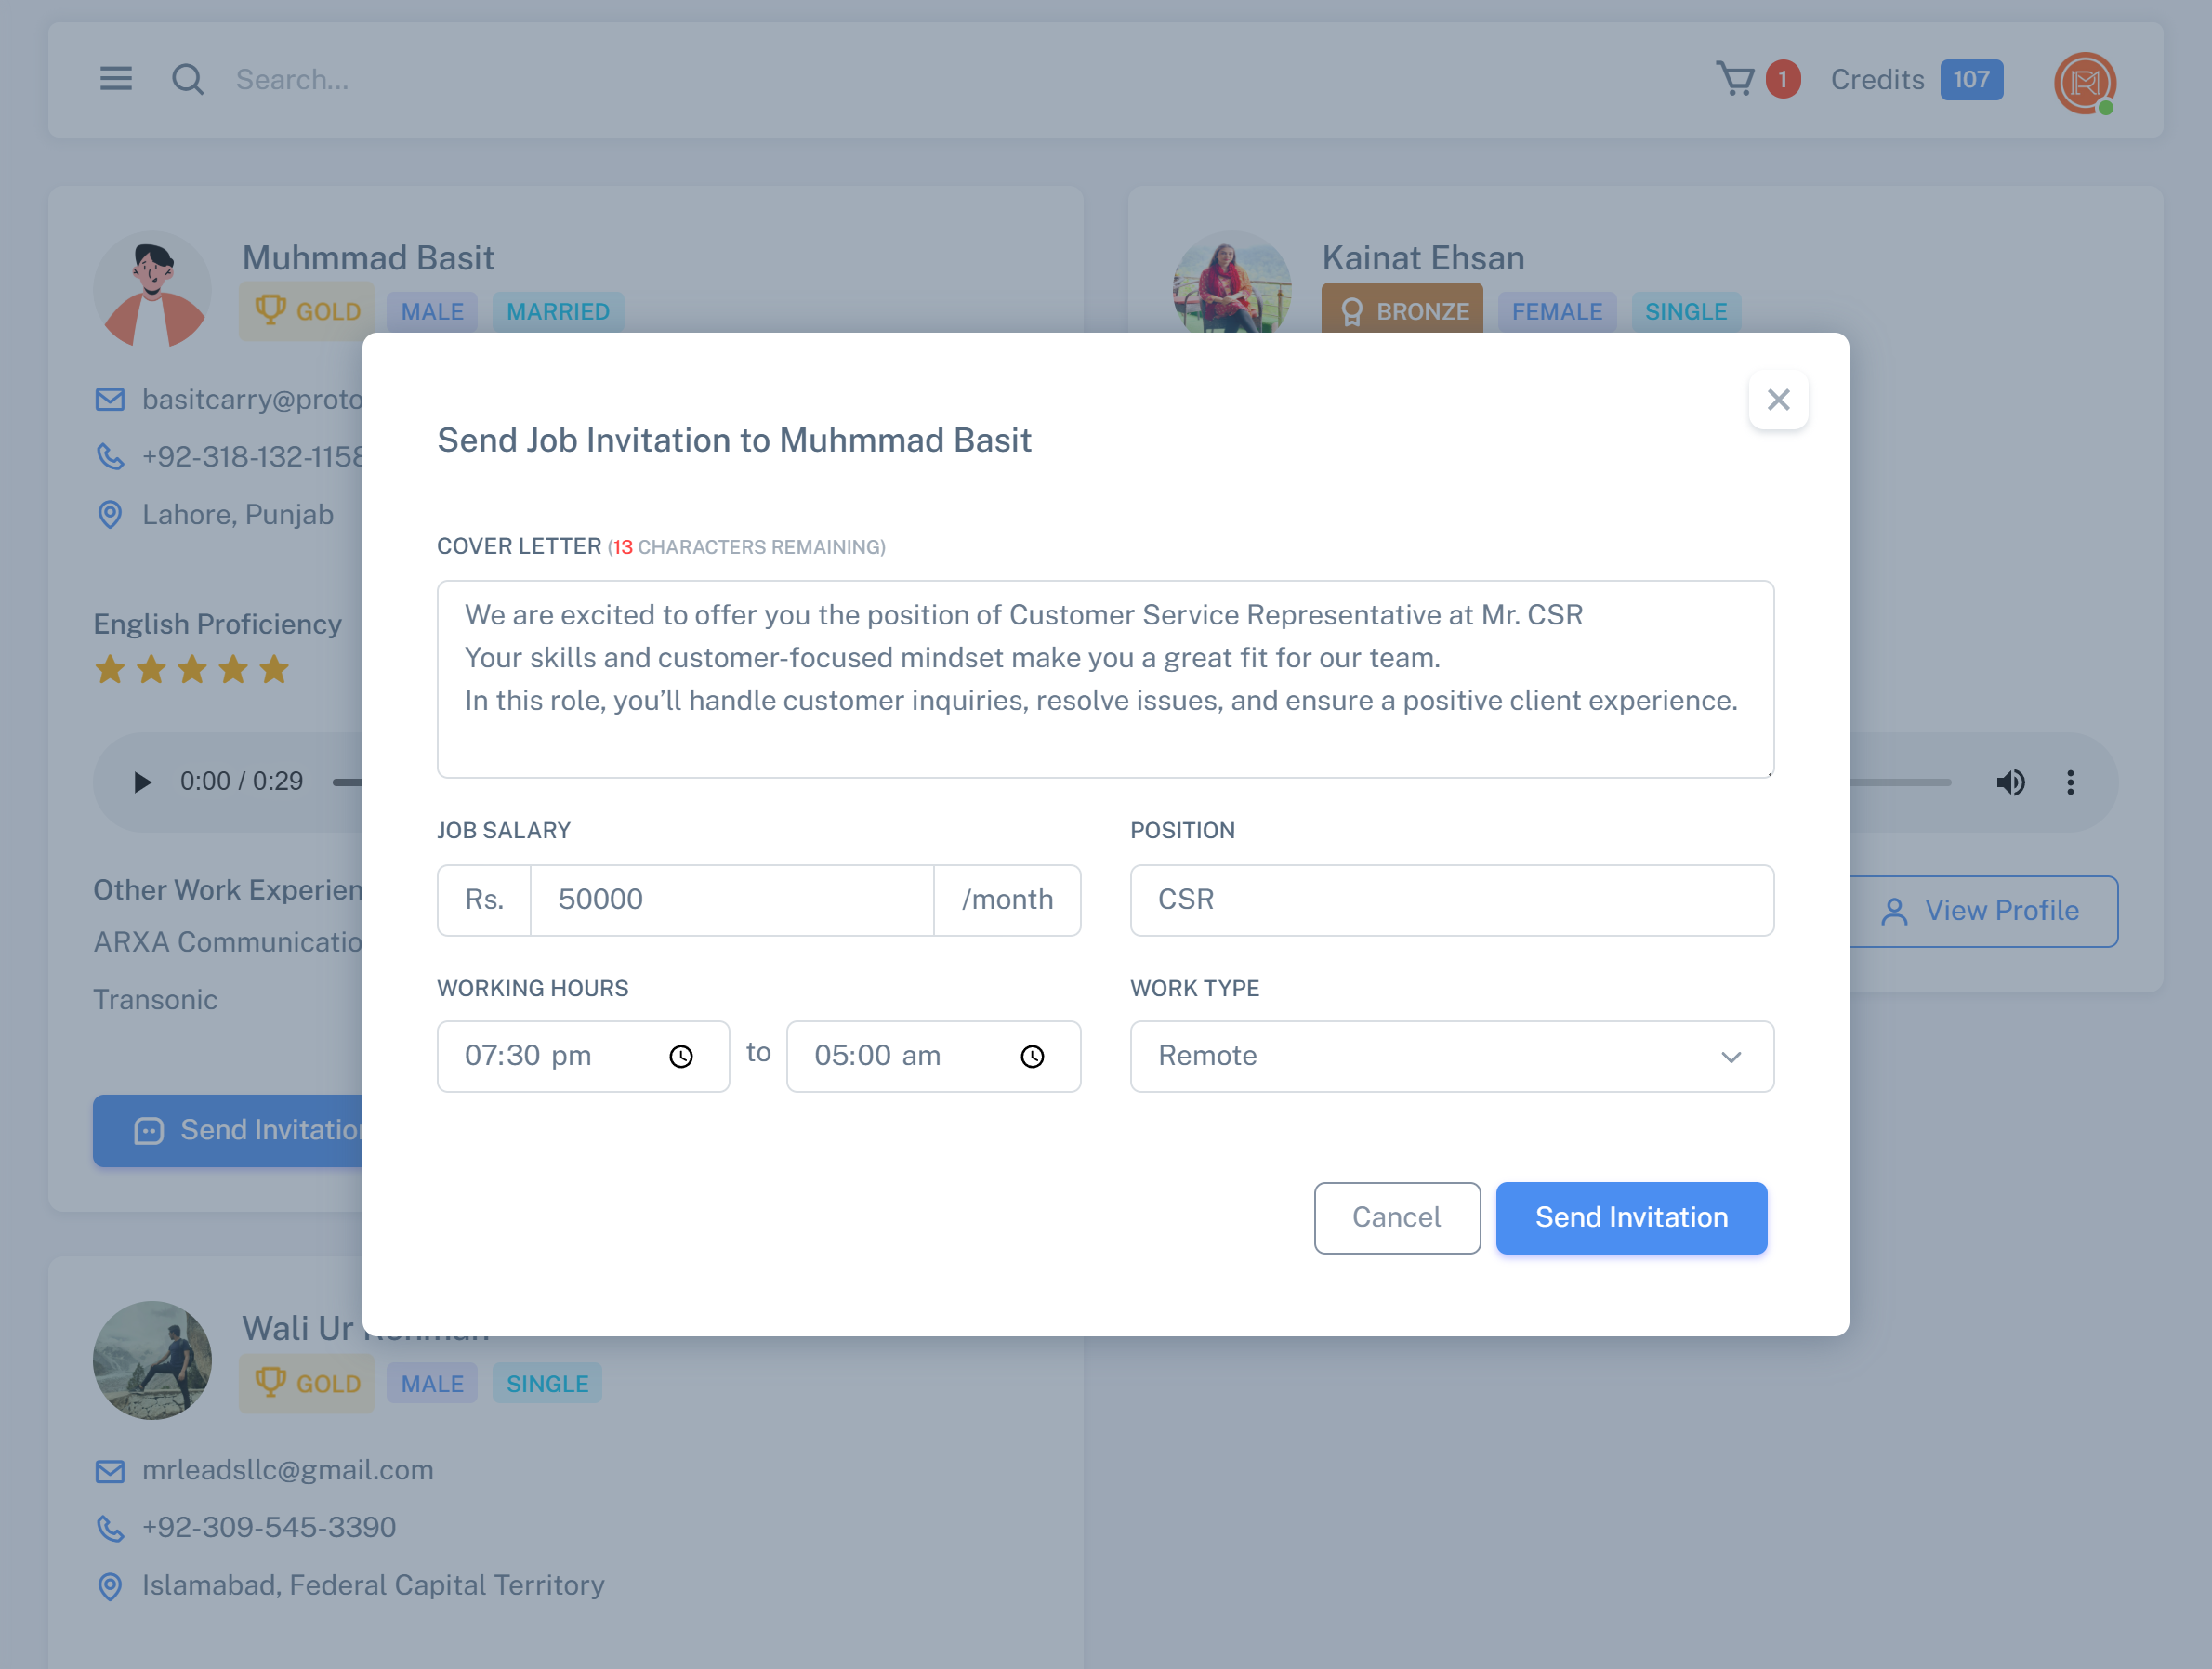Click the Position input field
The image size is (2212, 1669).
(1451, 900)
